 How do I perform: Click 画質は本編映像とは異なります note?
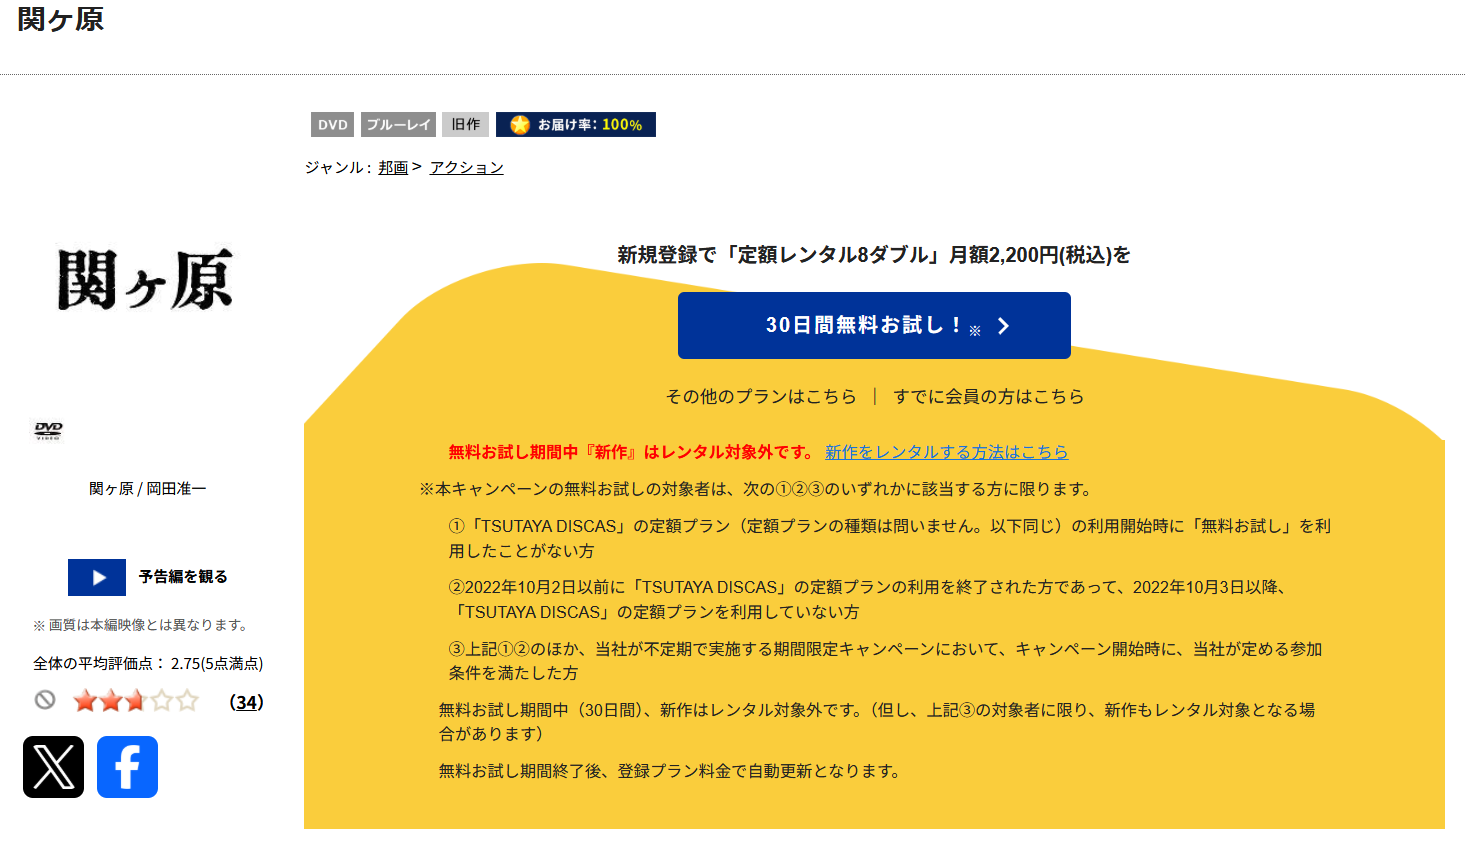click(x=141, y=625)
